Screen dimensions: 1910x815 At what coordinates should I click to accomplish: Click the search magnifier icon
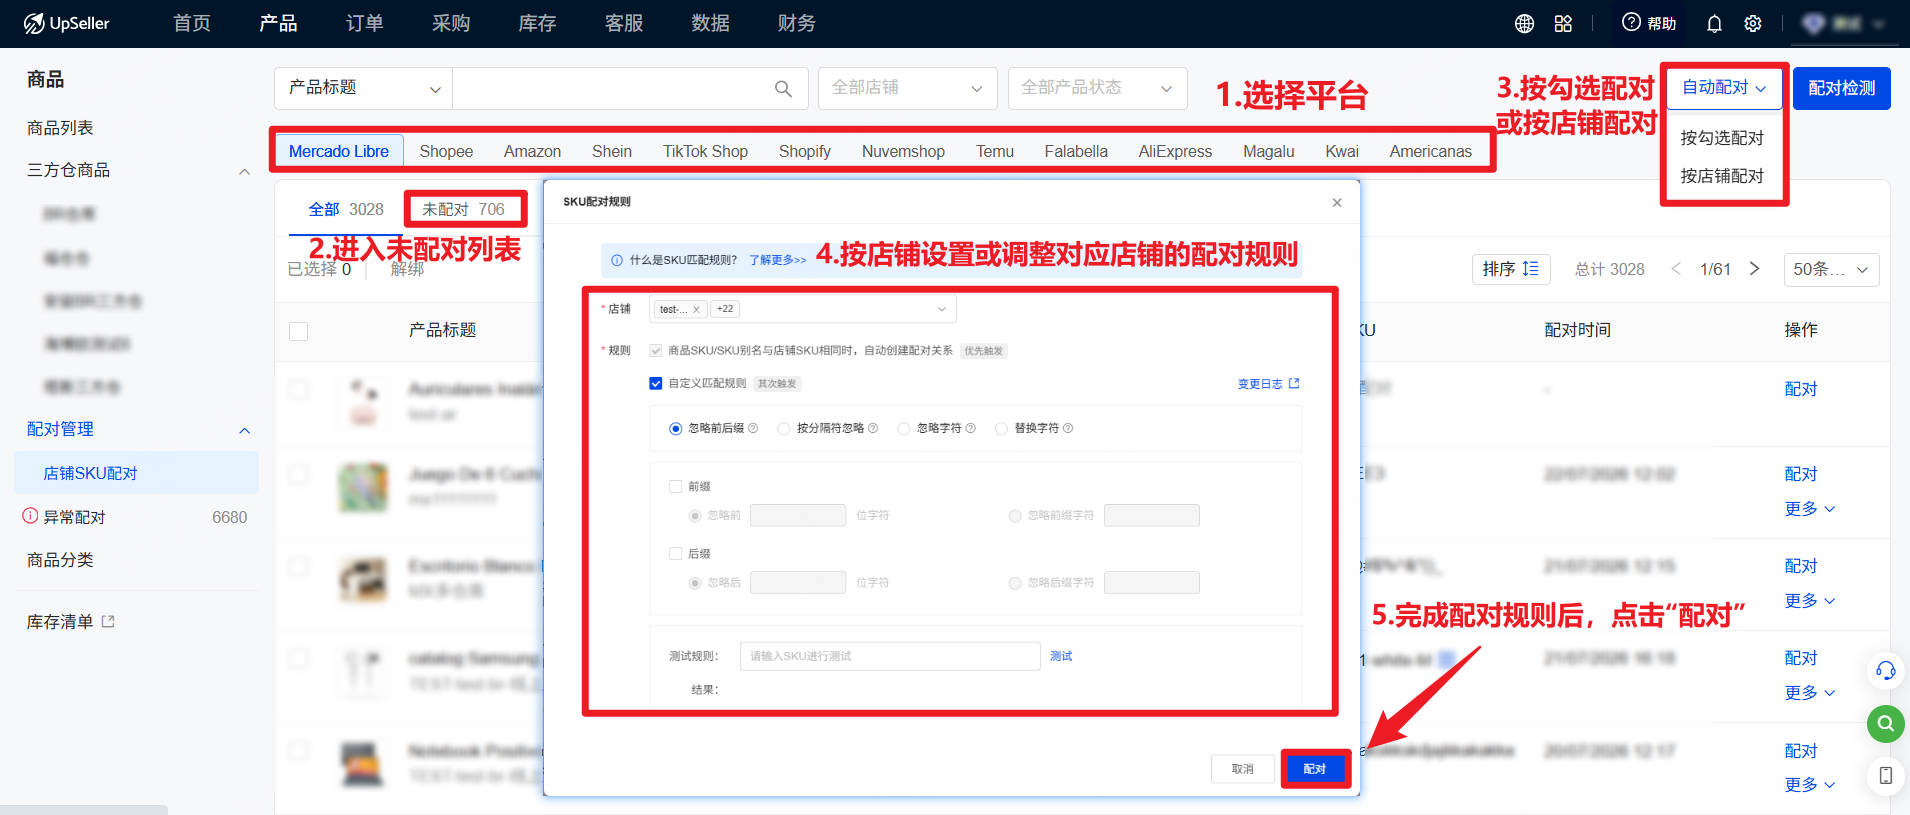pos(783,89)
